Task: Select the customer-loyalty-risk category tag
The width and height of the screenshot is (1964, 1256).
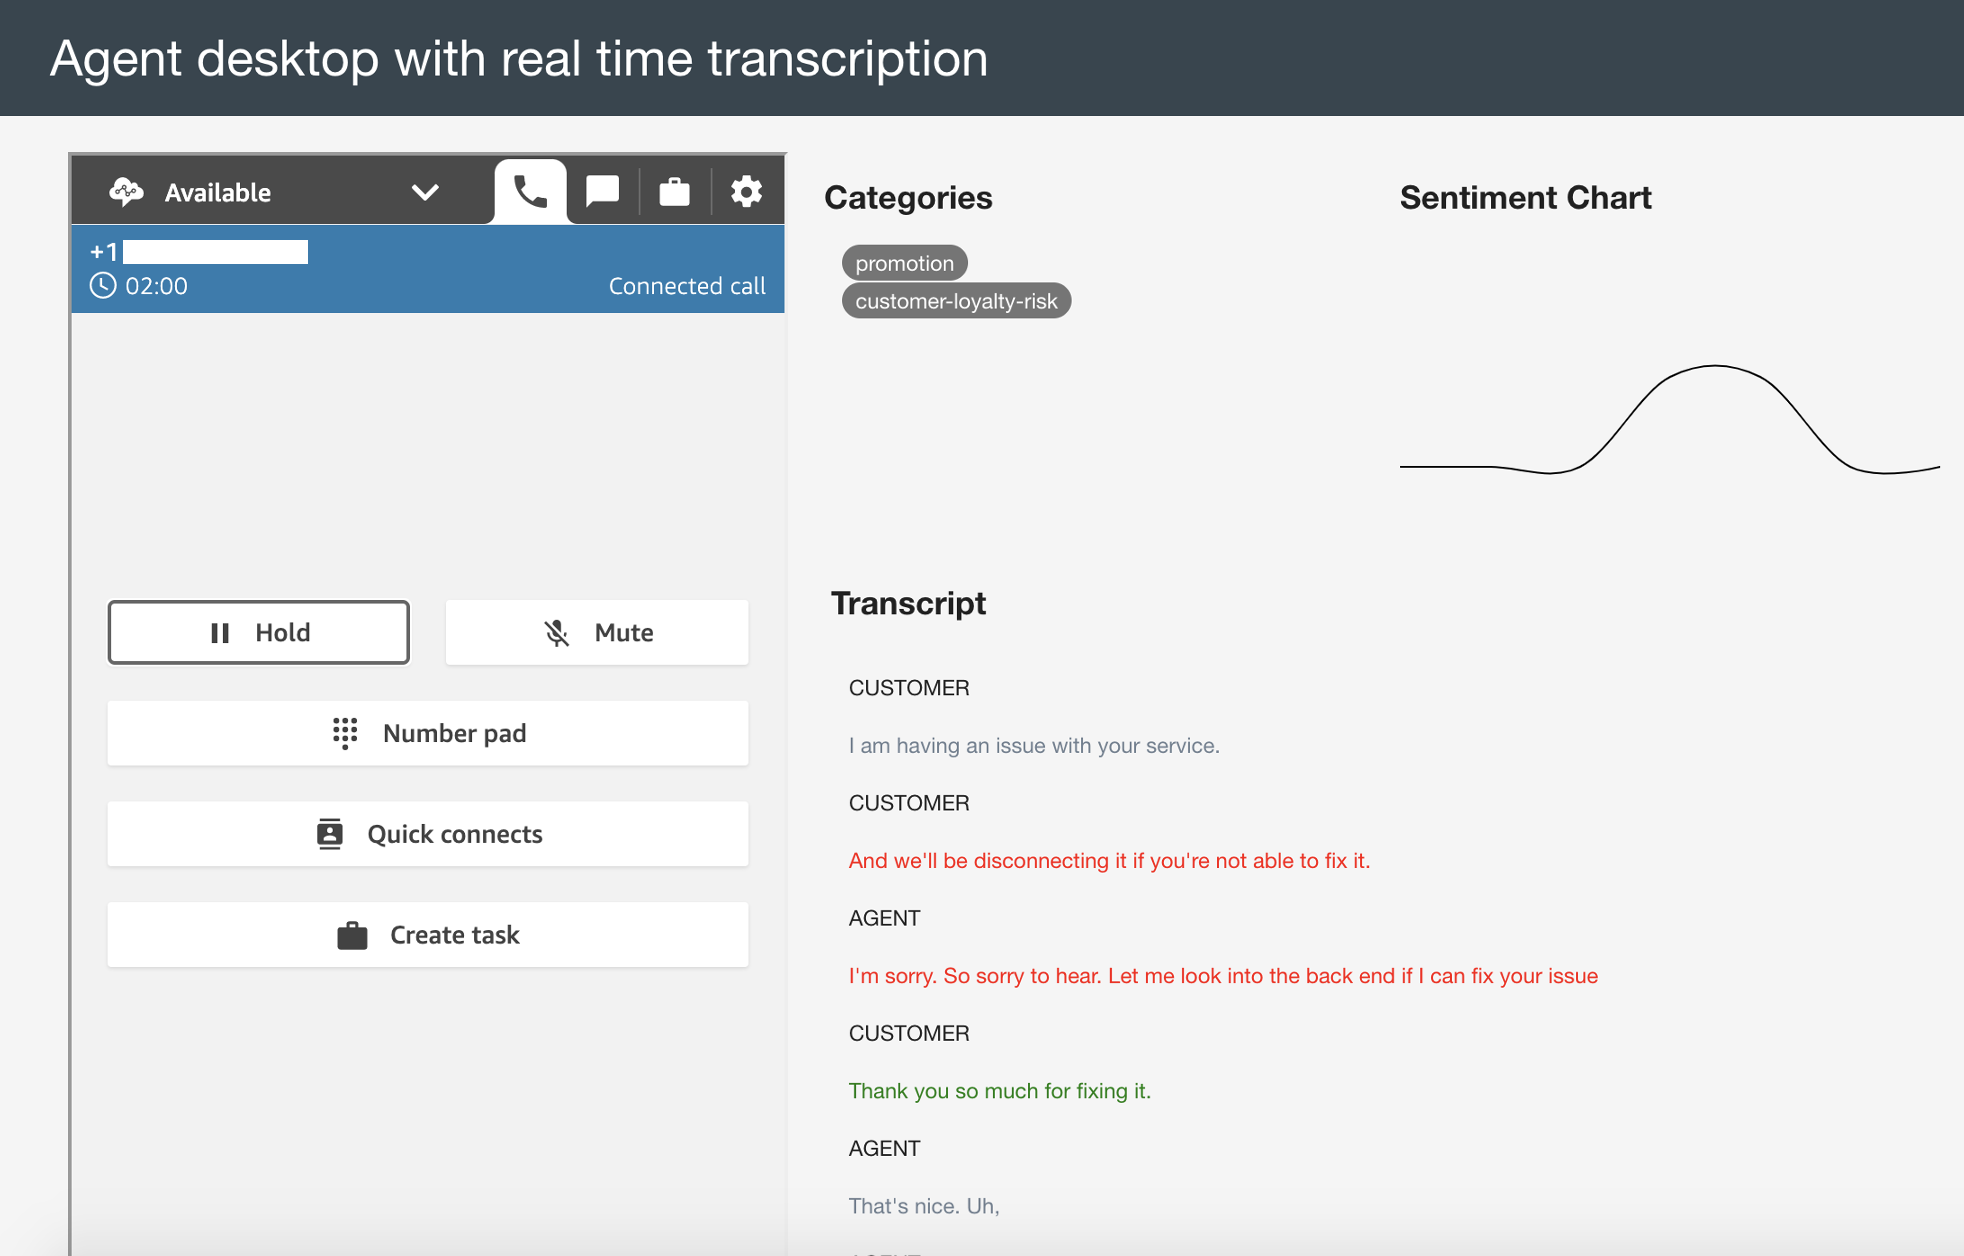Action: click(x=956, y=301)
